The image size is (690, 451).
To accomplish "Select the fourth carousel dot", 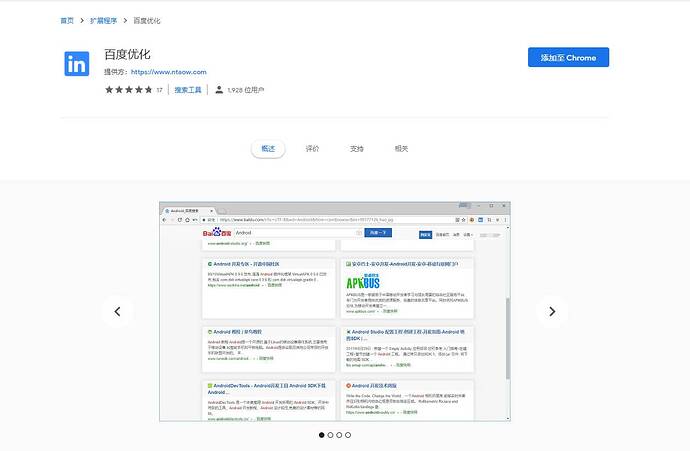I will [x=348, y=435].
